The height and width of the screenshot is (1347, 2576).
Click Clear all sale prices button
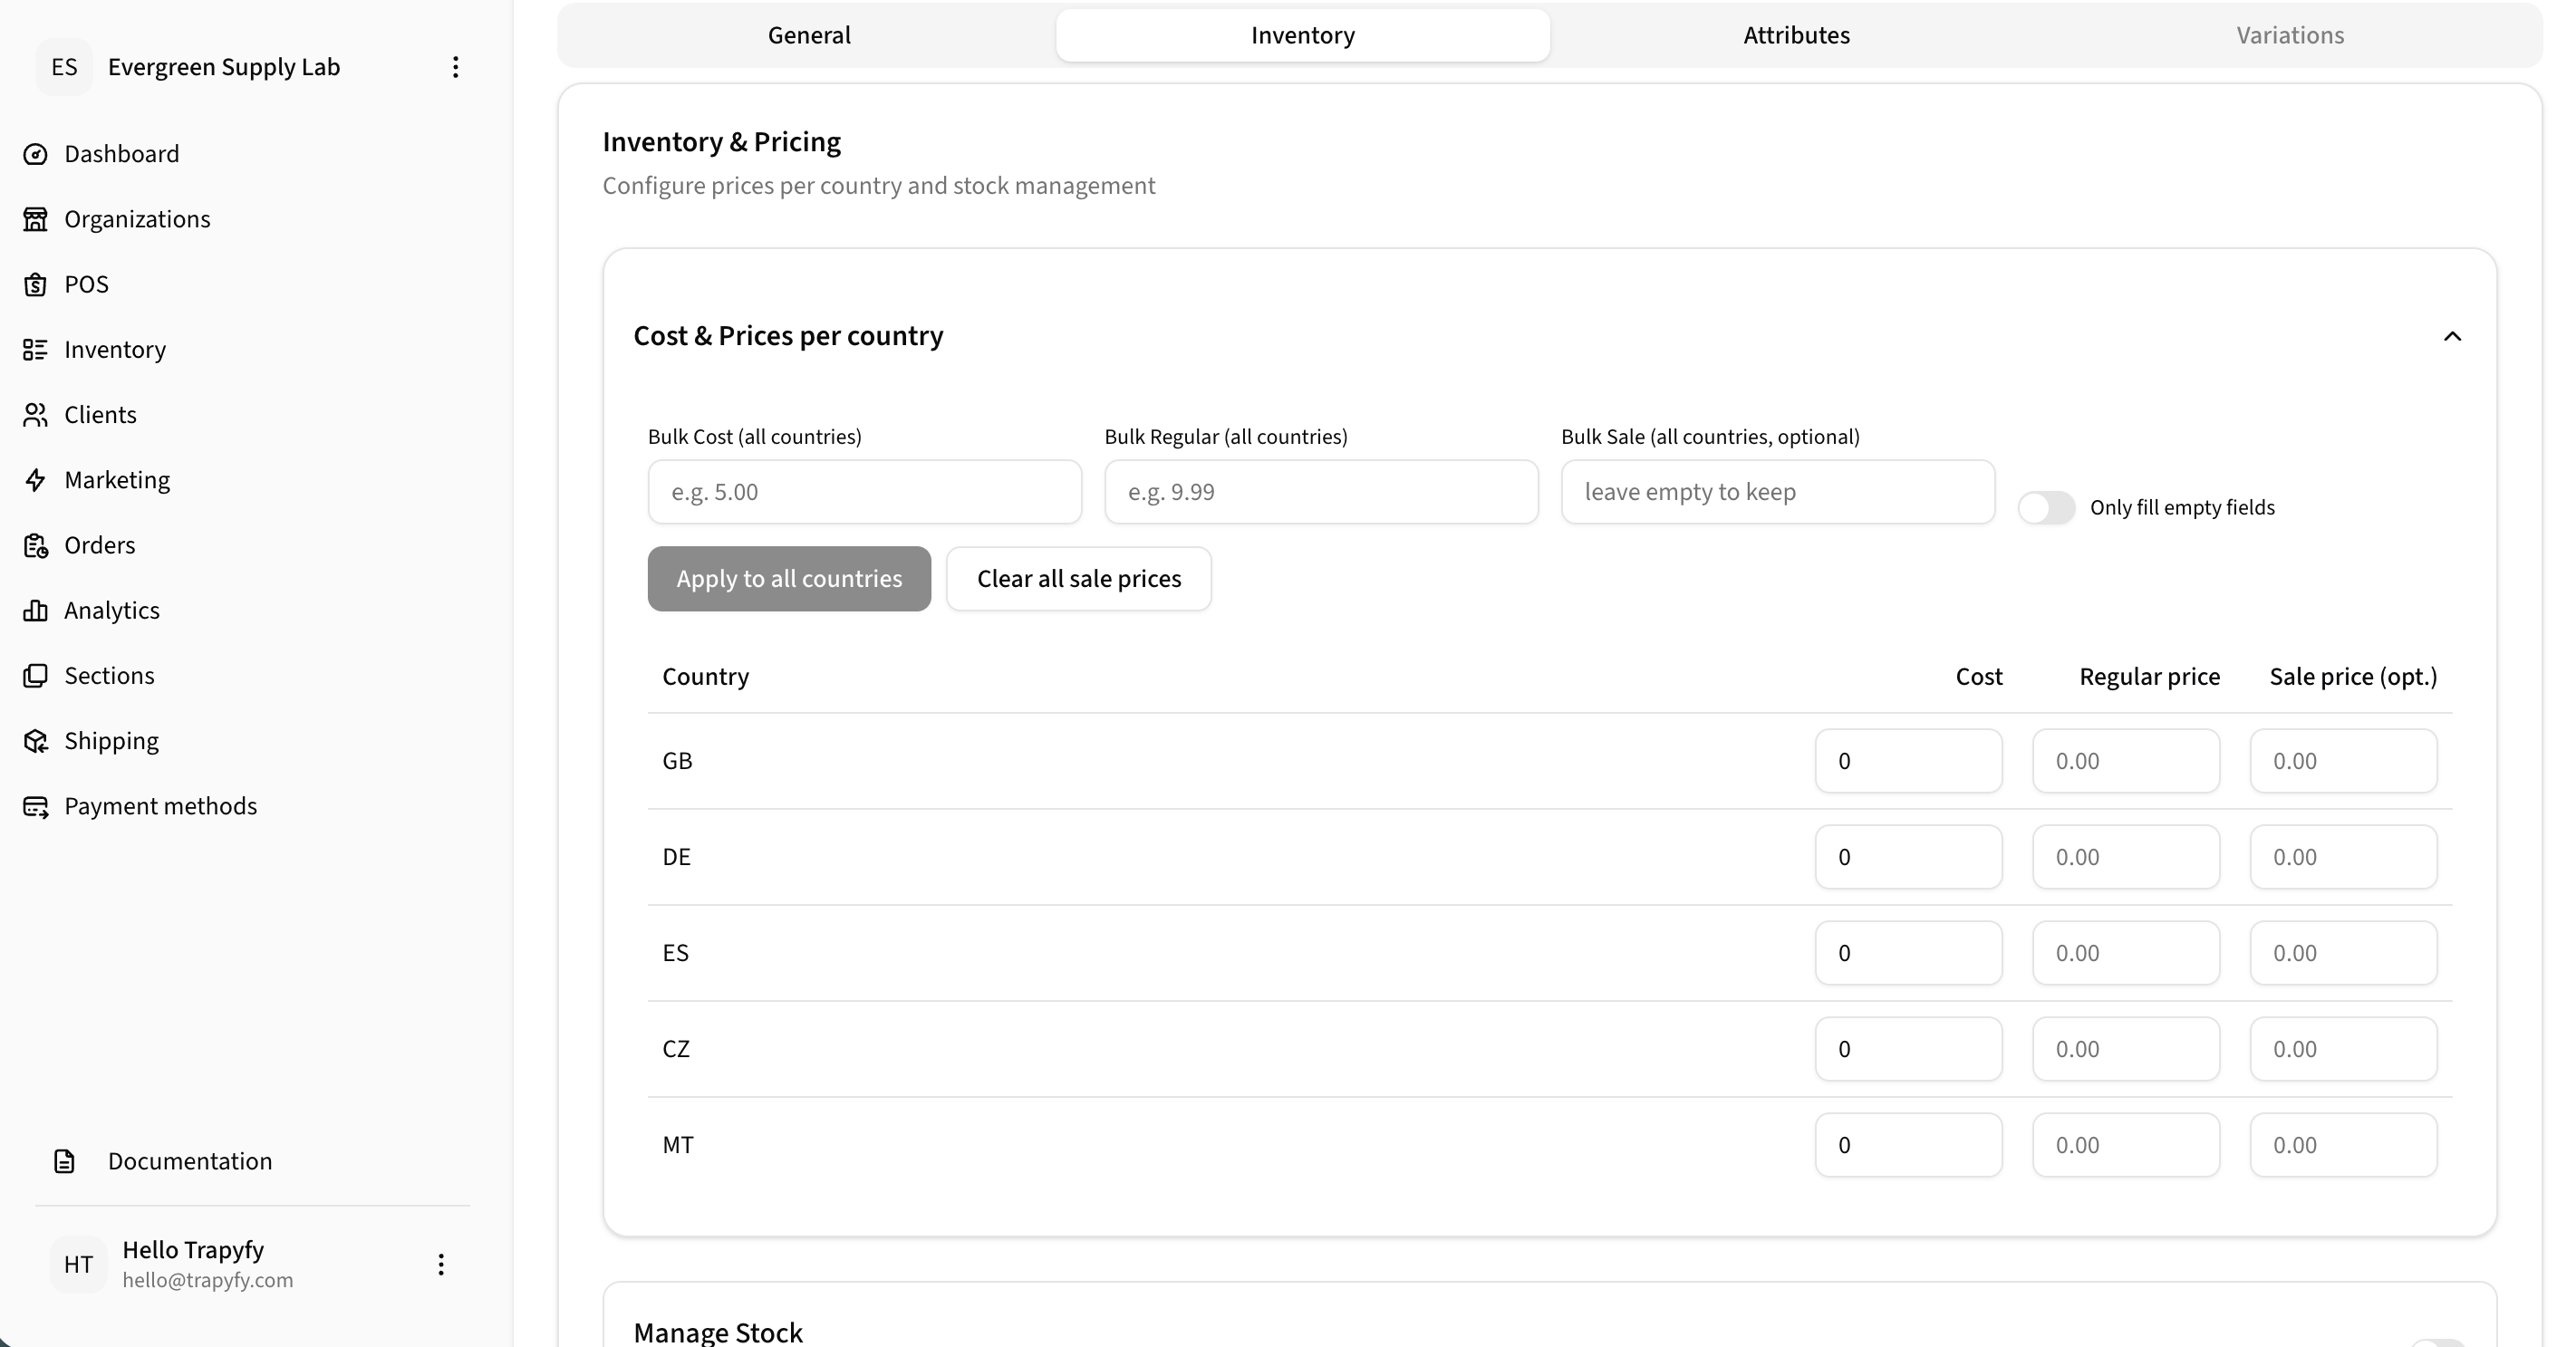(x=1079, y=579)
